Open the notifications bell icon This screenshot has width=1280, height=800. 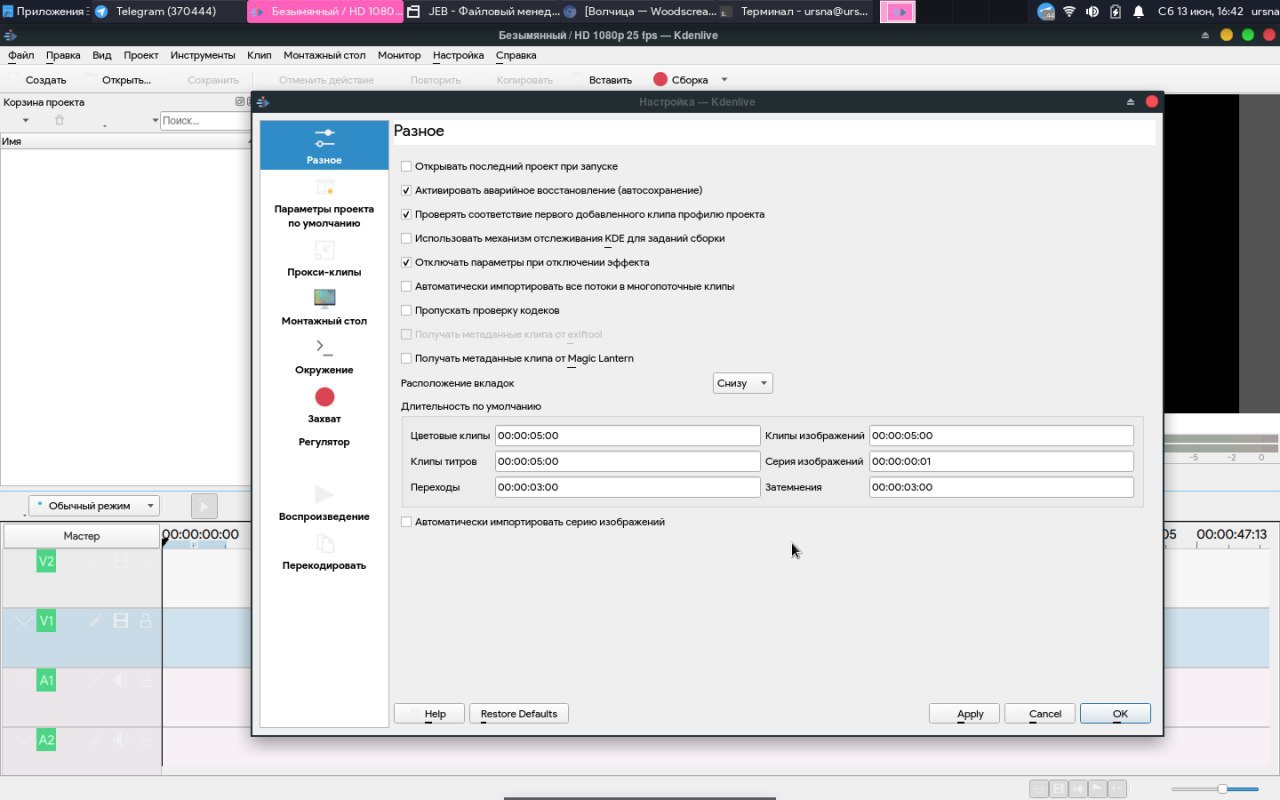click(x=1139, y=12)
